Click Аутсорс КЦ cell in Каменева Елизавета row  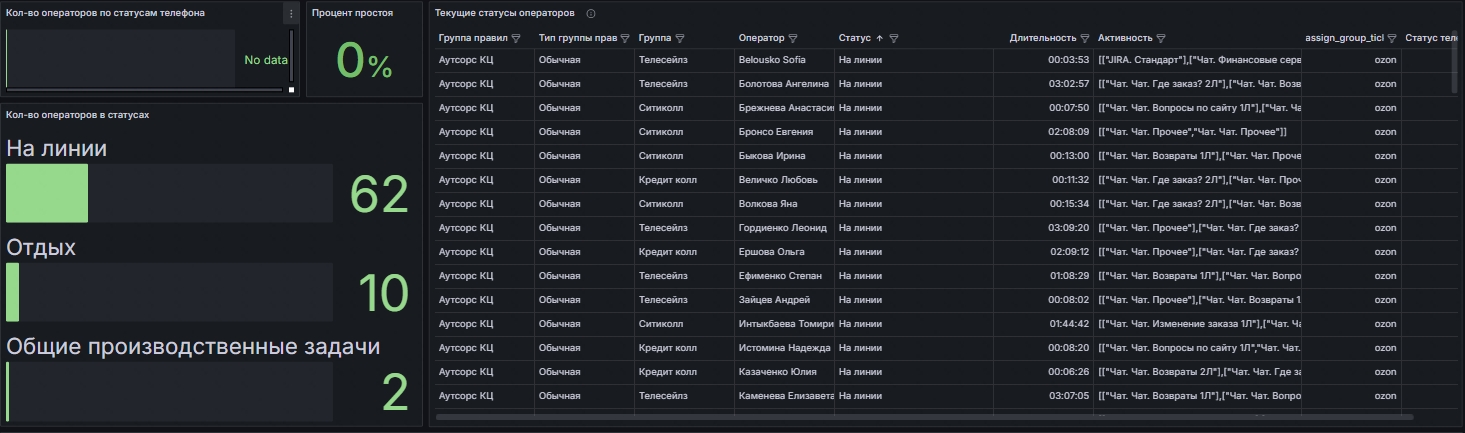[484, 396]
